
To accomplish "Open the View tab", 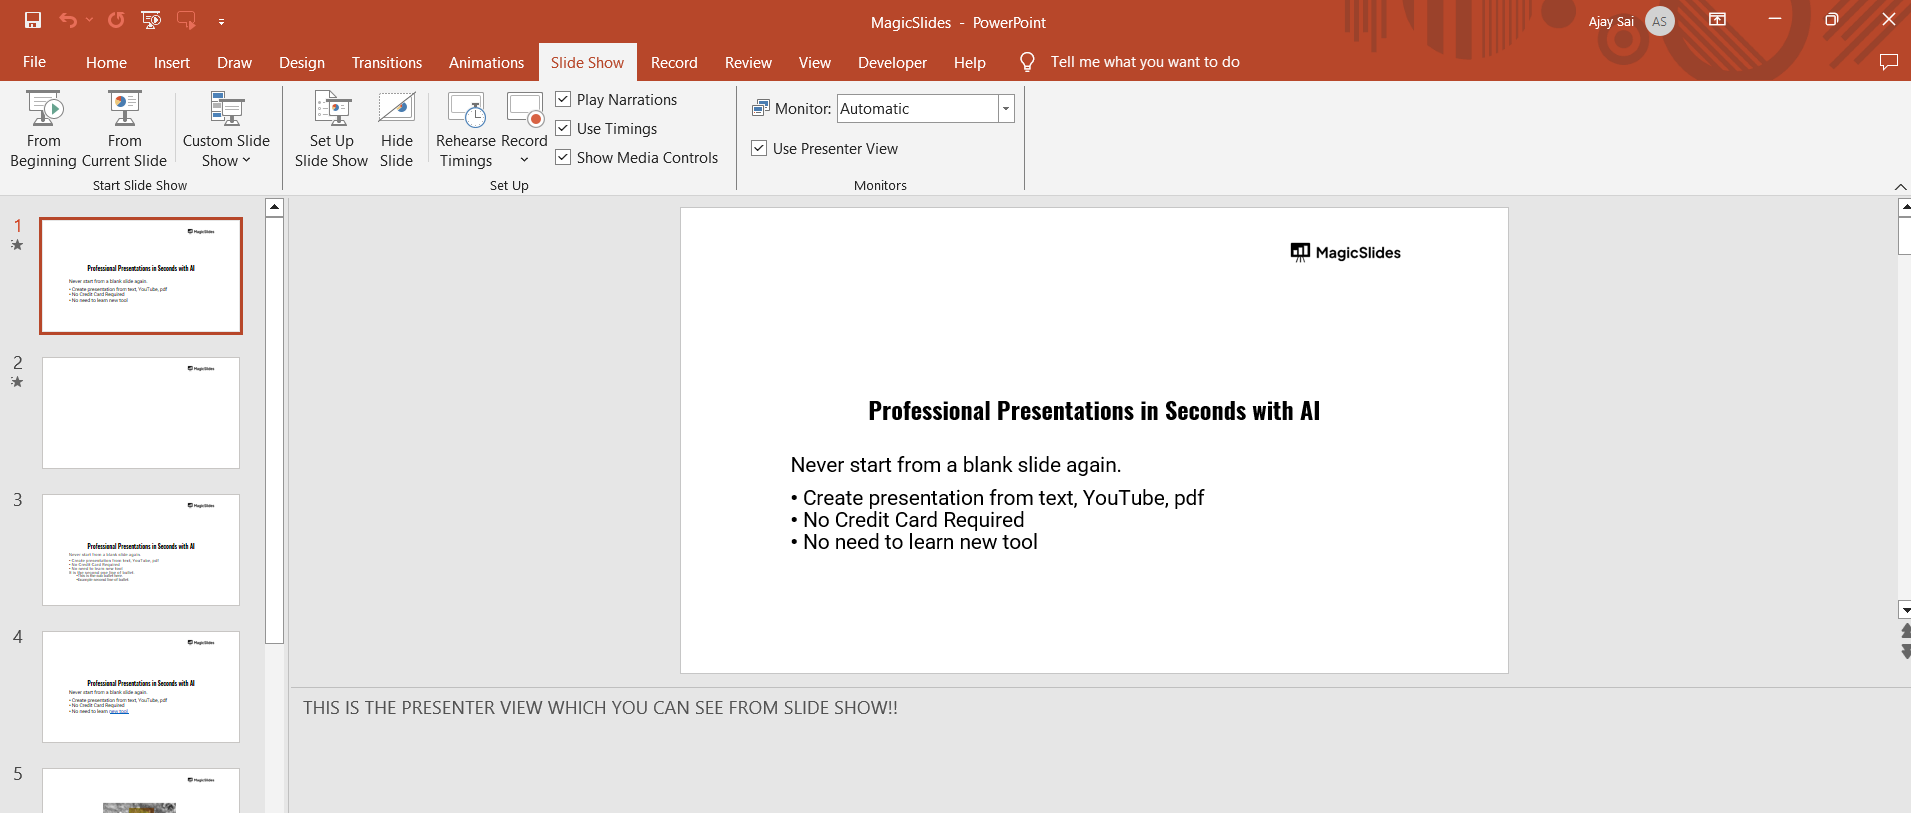I will tap(815, 62).
